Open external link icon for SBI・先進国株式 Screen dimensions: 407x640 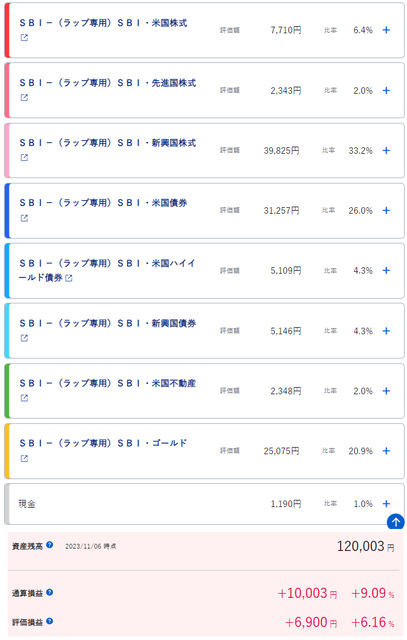(x=24, y=98)
